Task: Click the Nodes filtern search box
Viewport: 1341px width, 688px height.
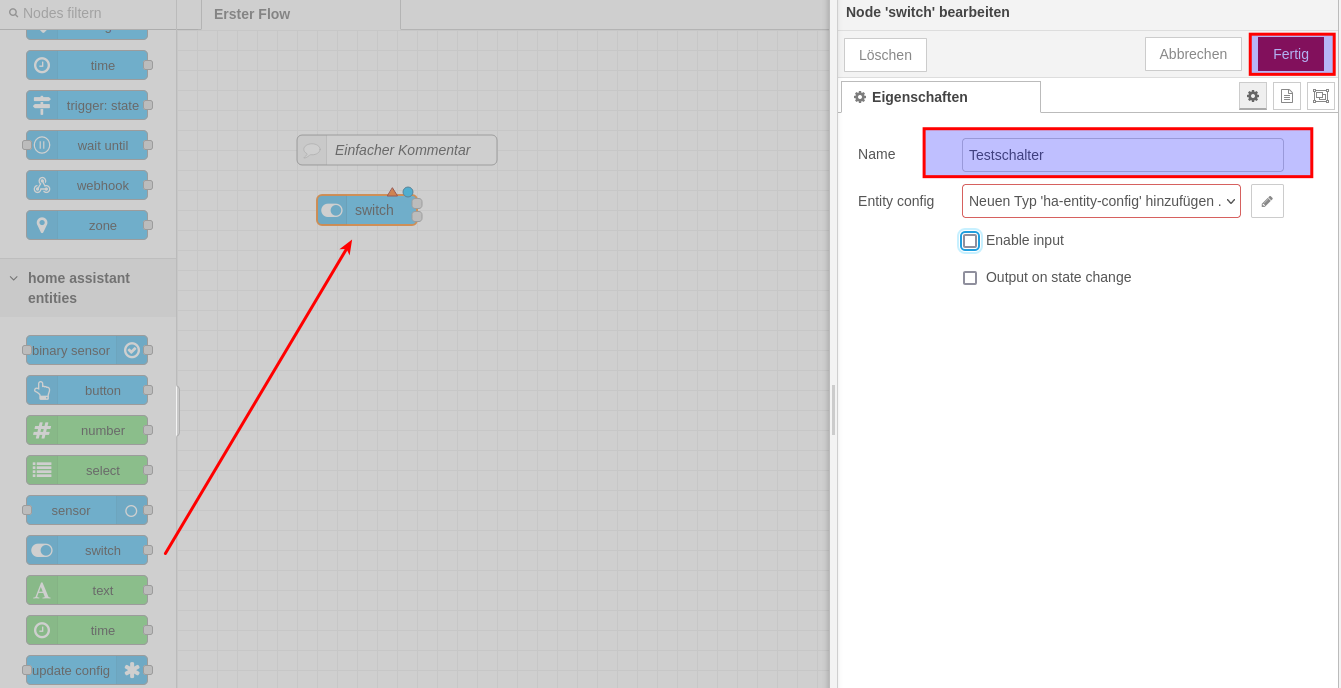Action: (x=90, y=13)
